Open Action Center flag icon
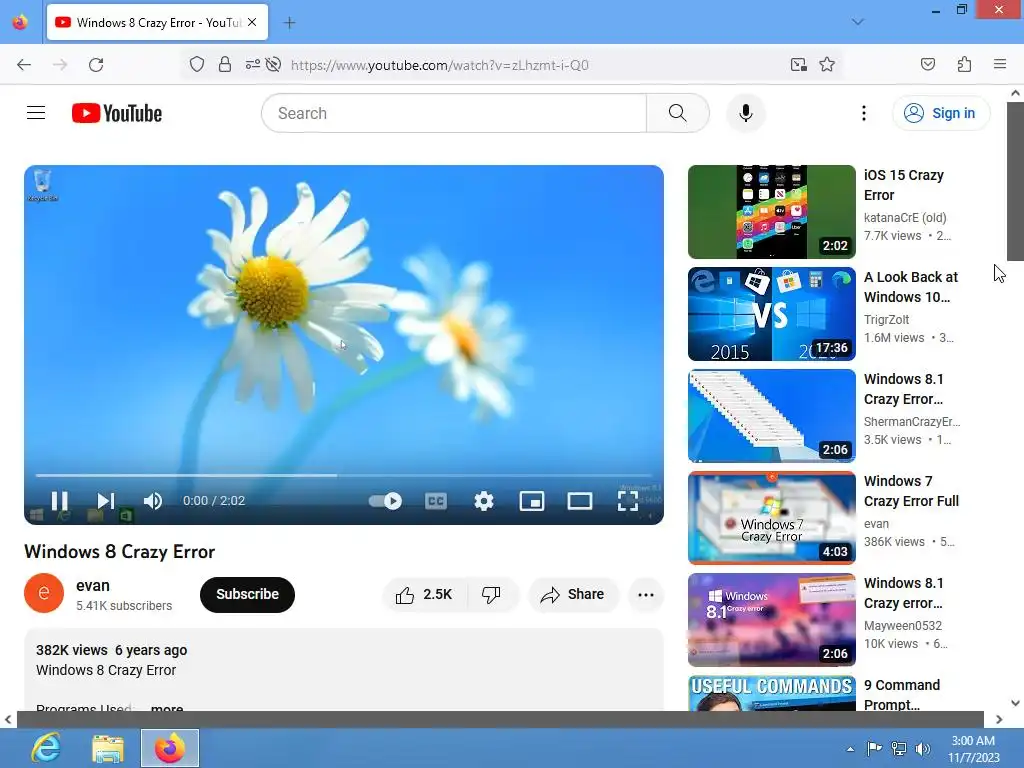Viewport: 1024px width, 768px height. pyautogui.click(x=874, y=749)
